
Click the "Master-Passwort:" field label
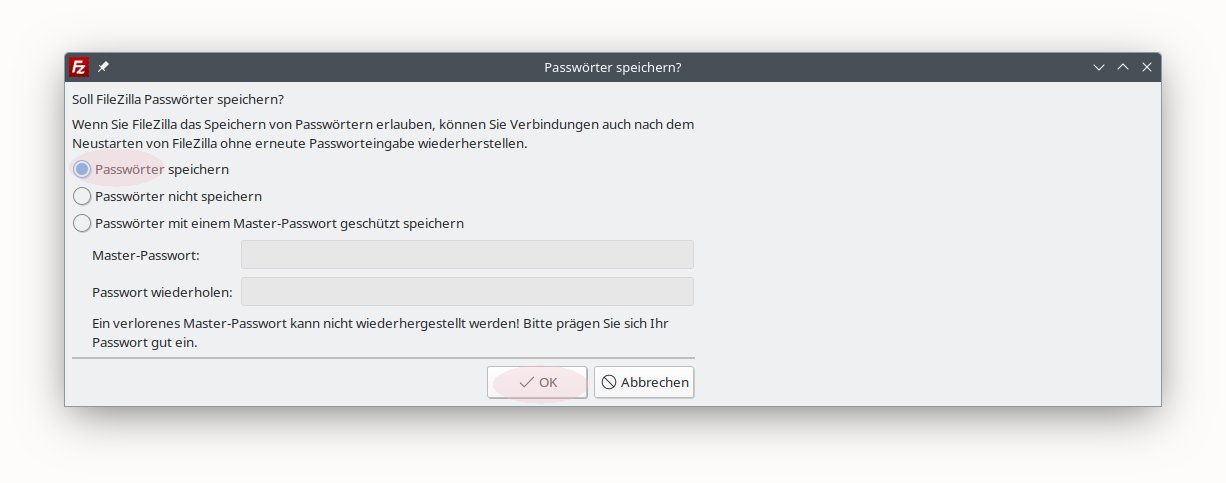tap(146, 255)
